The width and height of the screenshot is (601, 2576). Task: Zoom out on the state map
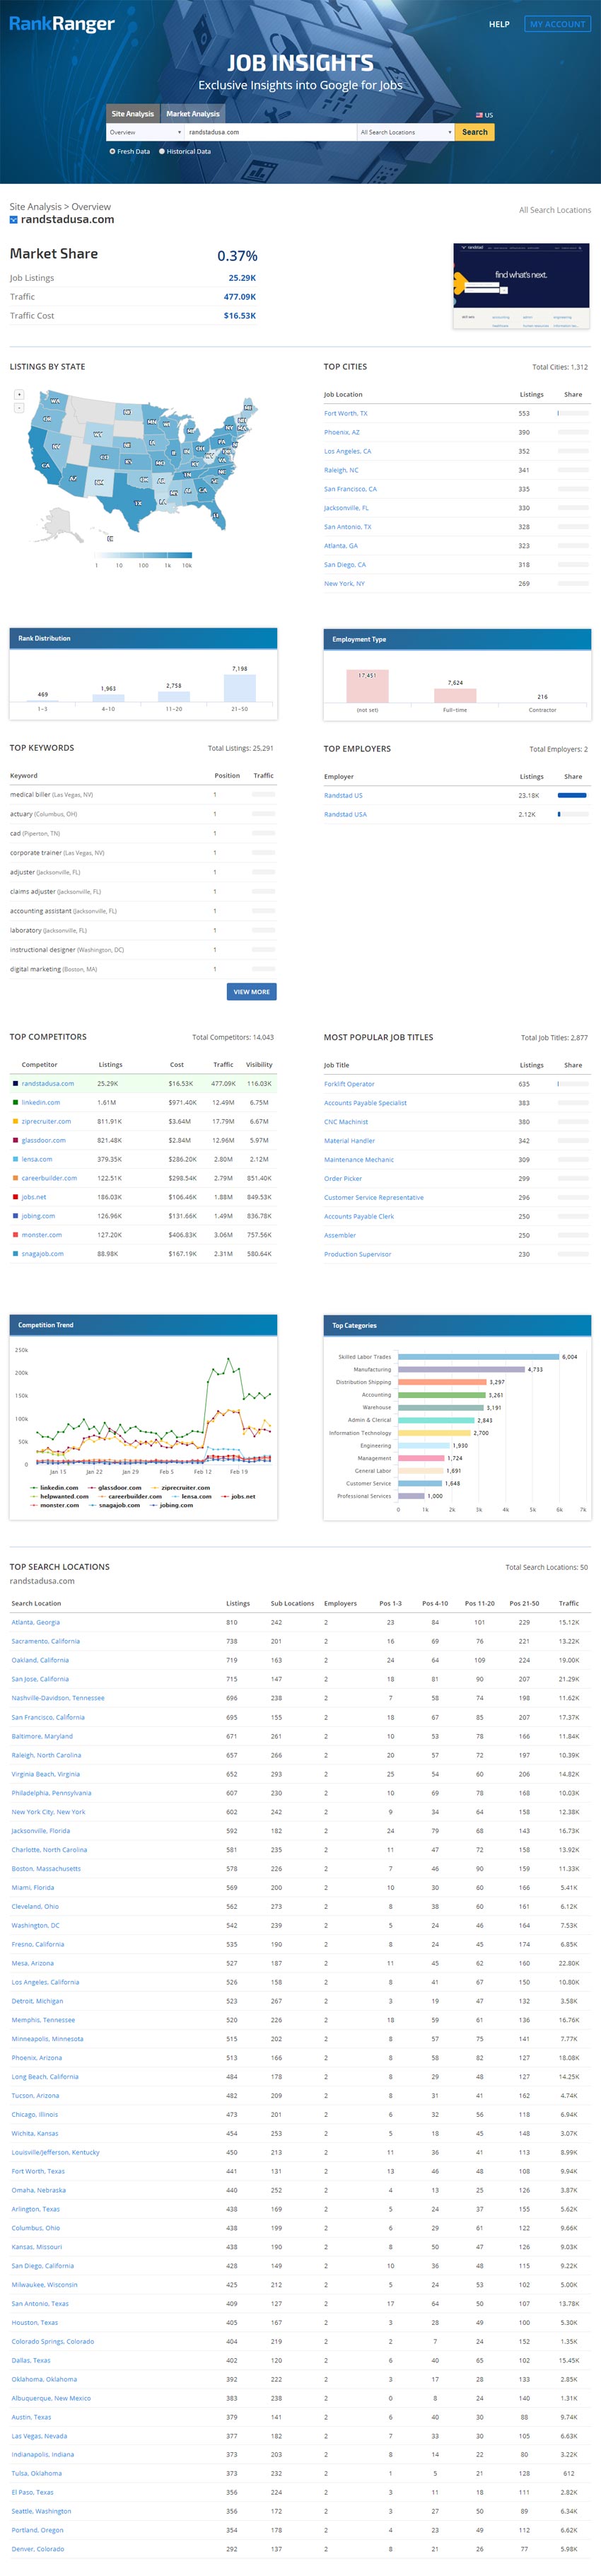[19, 407]
